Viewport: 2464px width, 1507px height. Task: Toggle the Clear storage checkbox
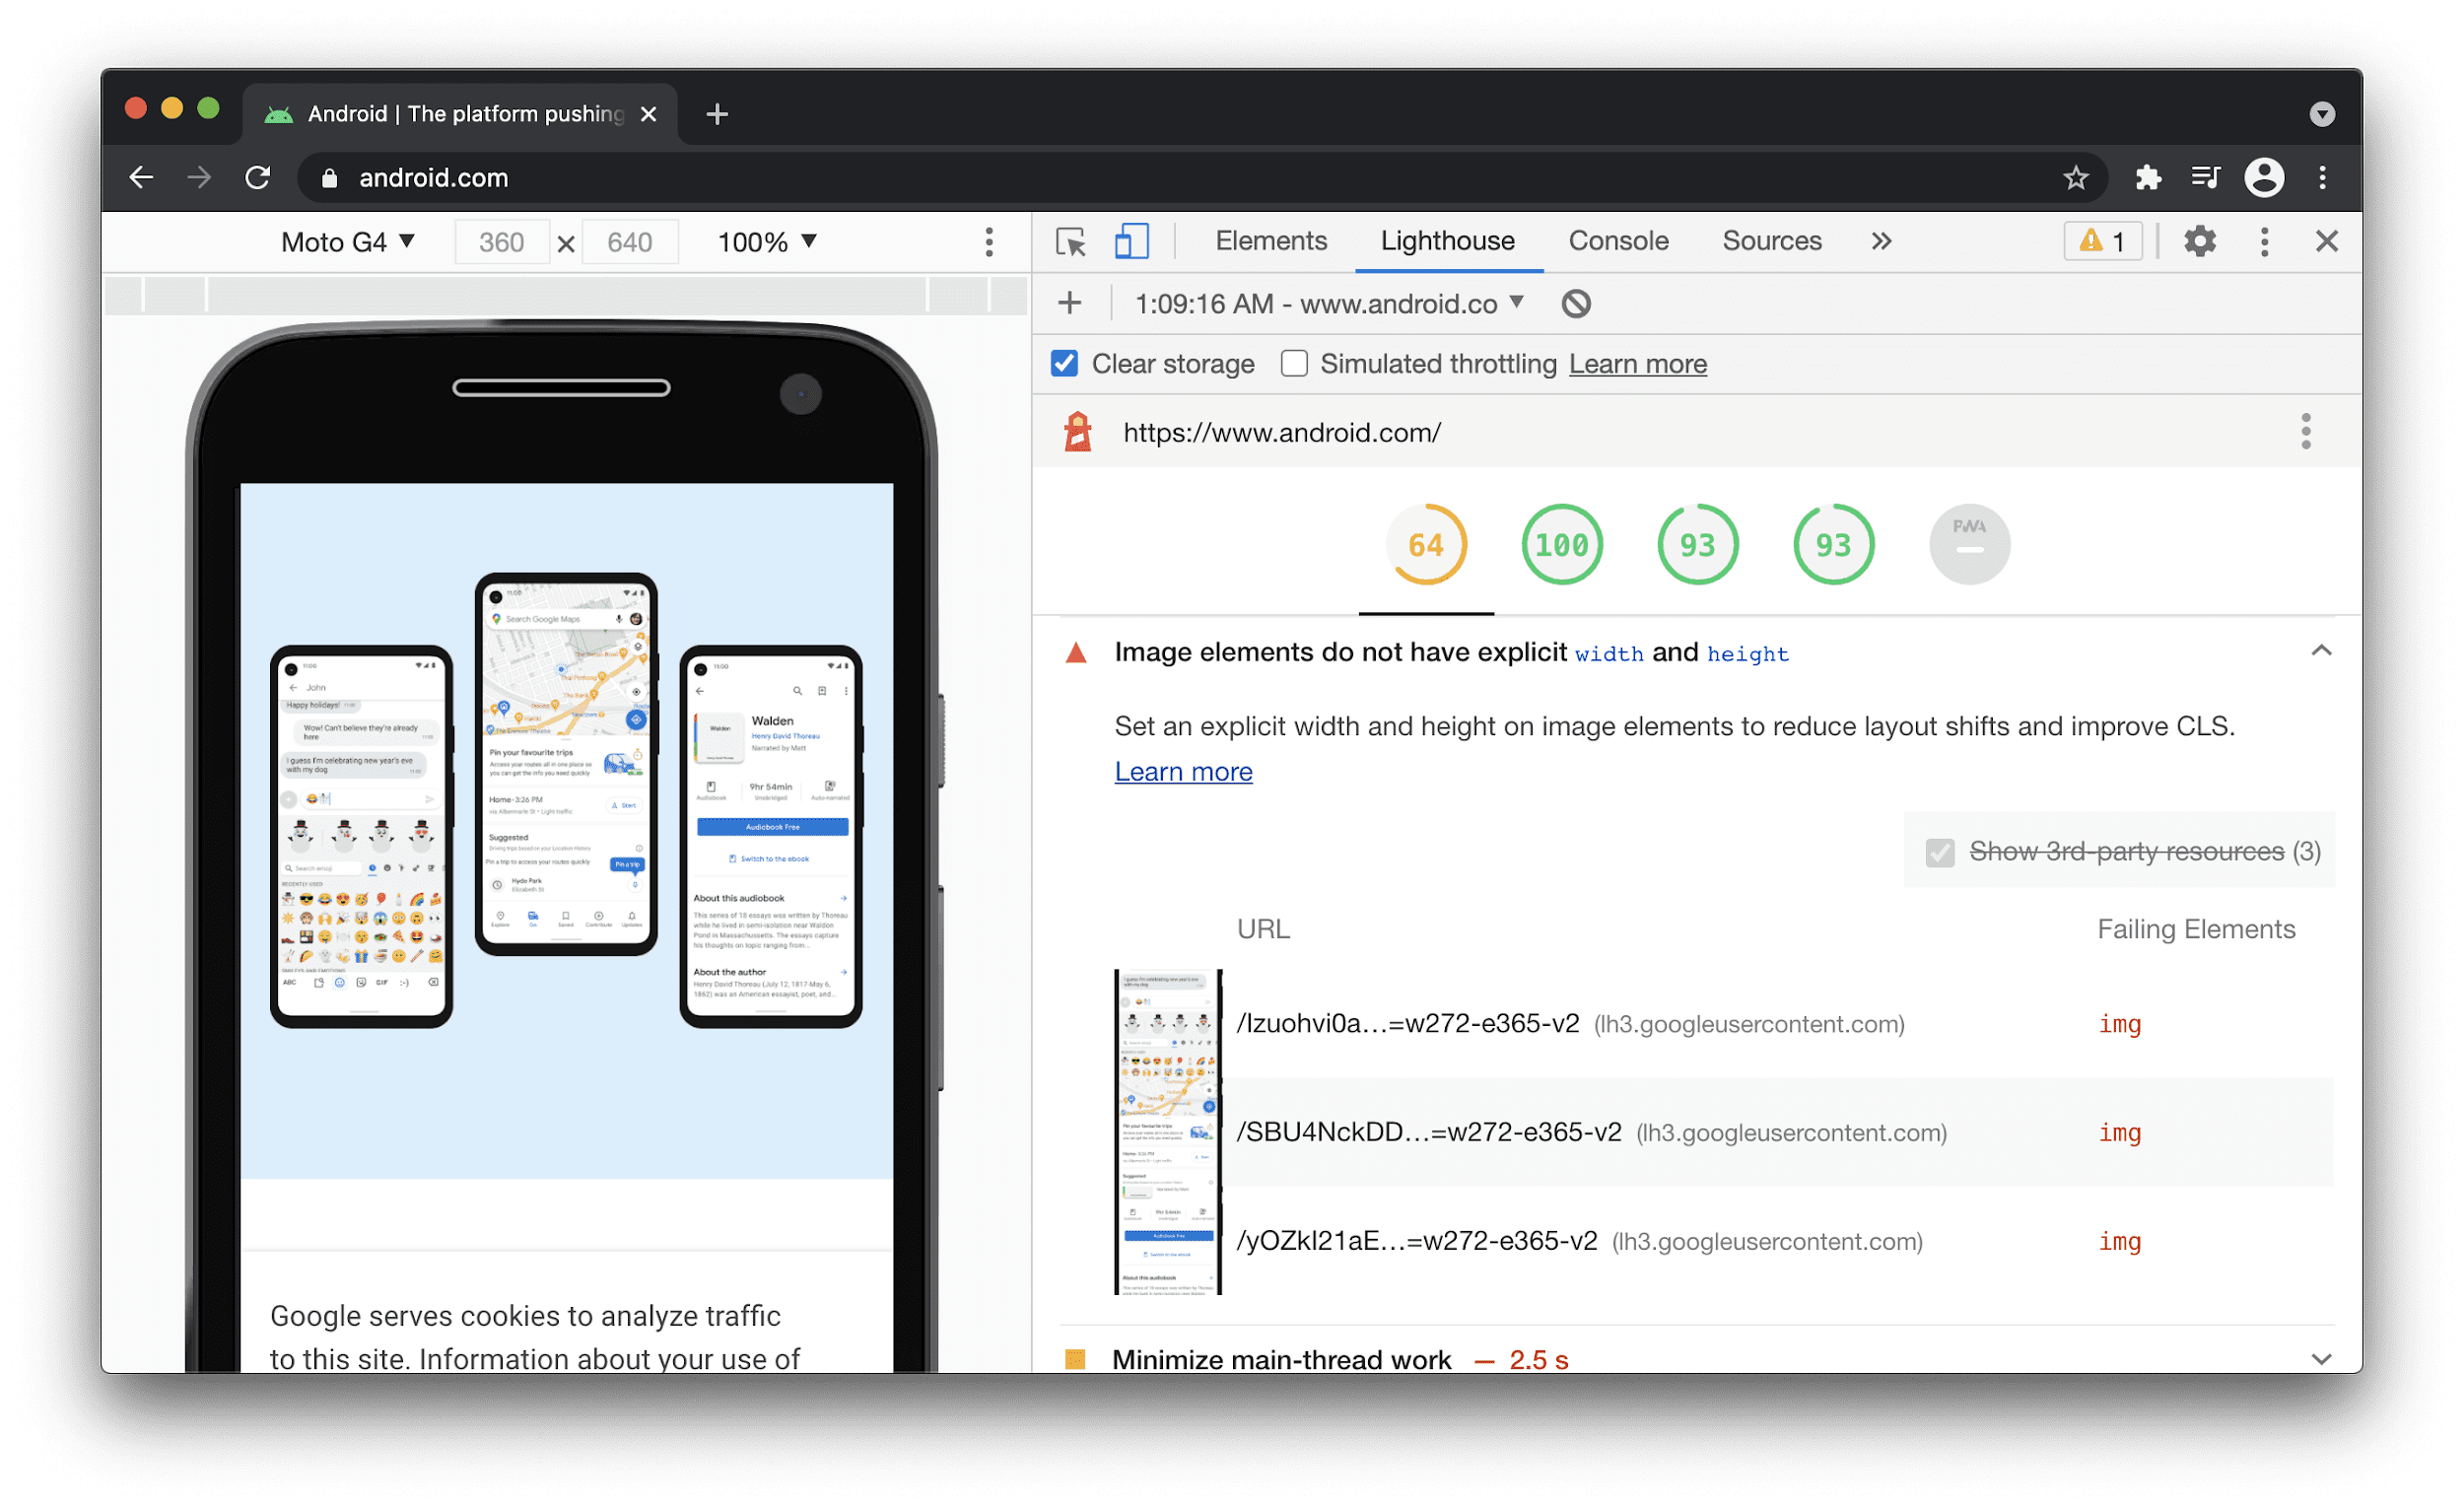1064,365
